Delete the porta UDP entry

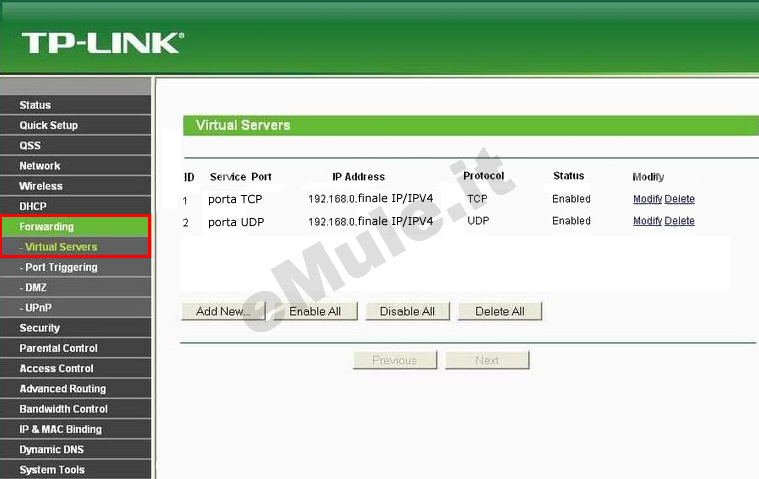click(x=680, y=221)
